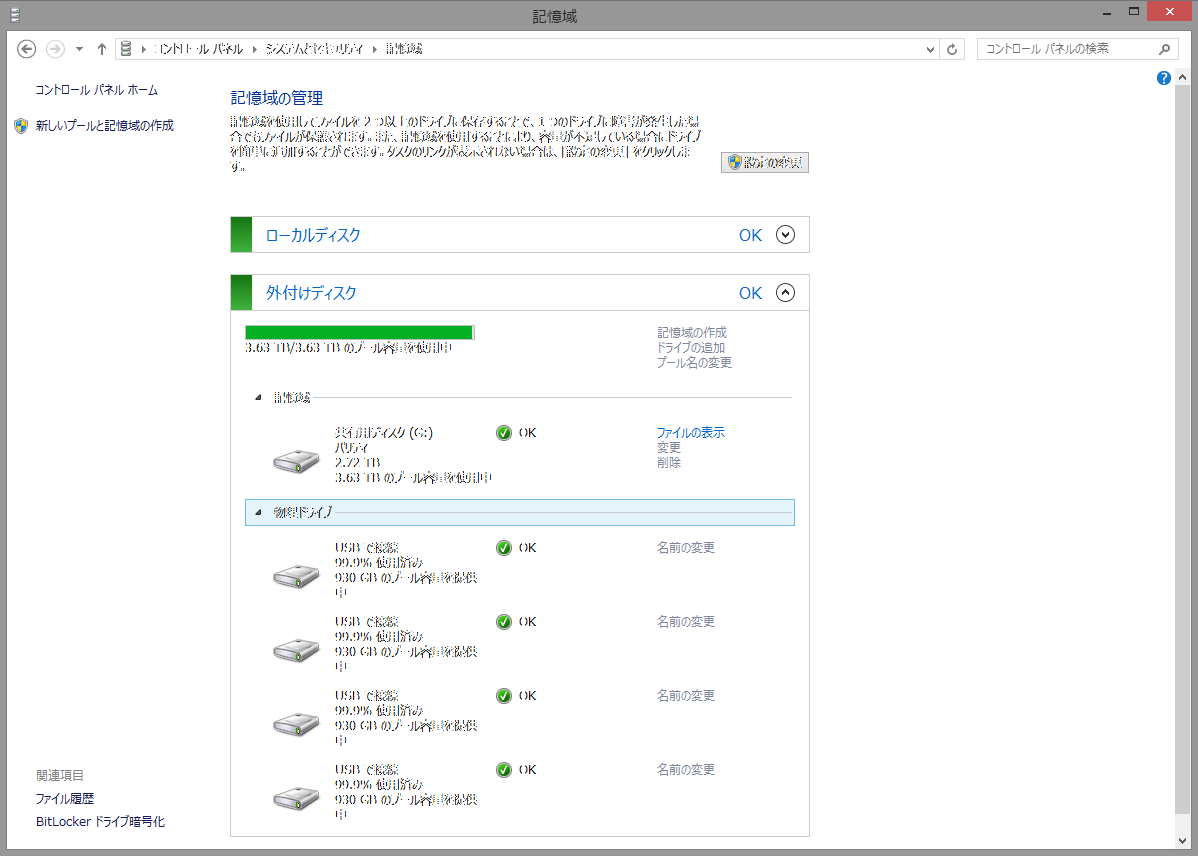Viewport: 1198px width, 856px height.
Task: Click the back navigation arrow
Action: pyautogui.click(x=27, y=49)
